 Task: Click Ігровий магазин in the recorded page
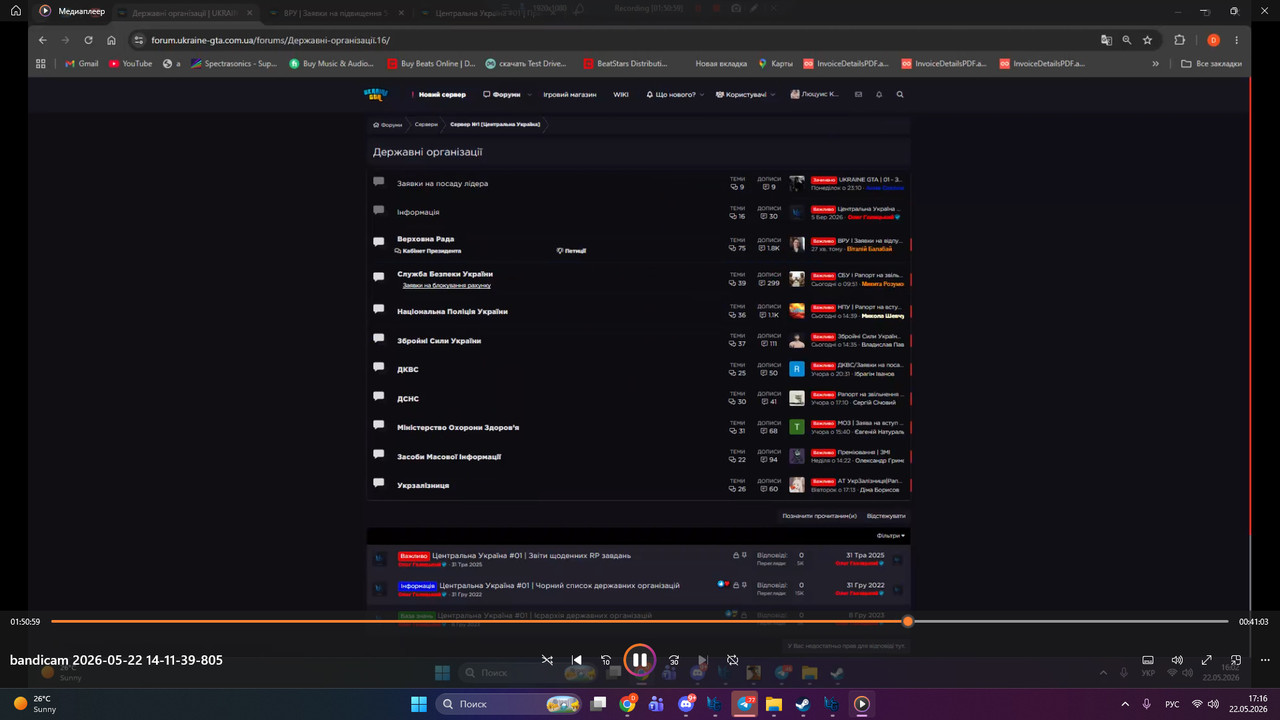coord(570,94)
